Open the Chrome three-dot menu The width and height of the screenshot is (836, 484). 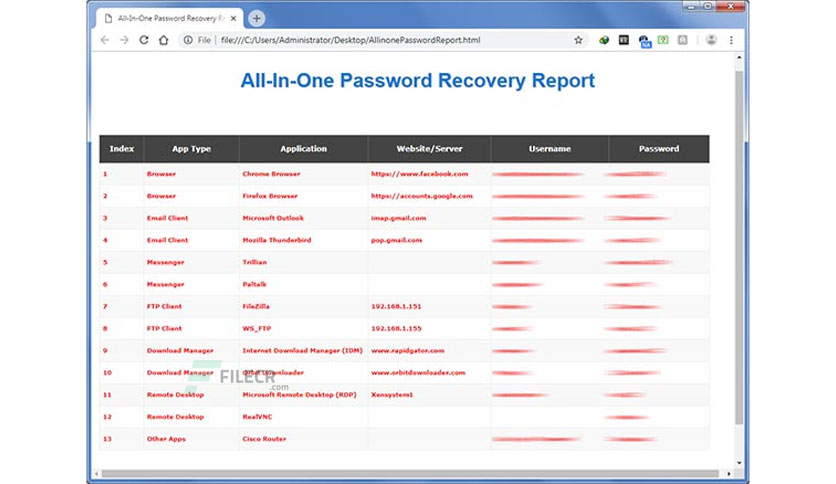[x=732, y=40]
